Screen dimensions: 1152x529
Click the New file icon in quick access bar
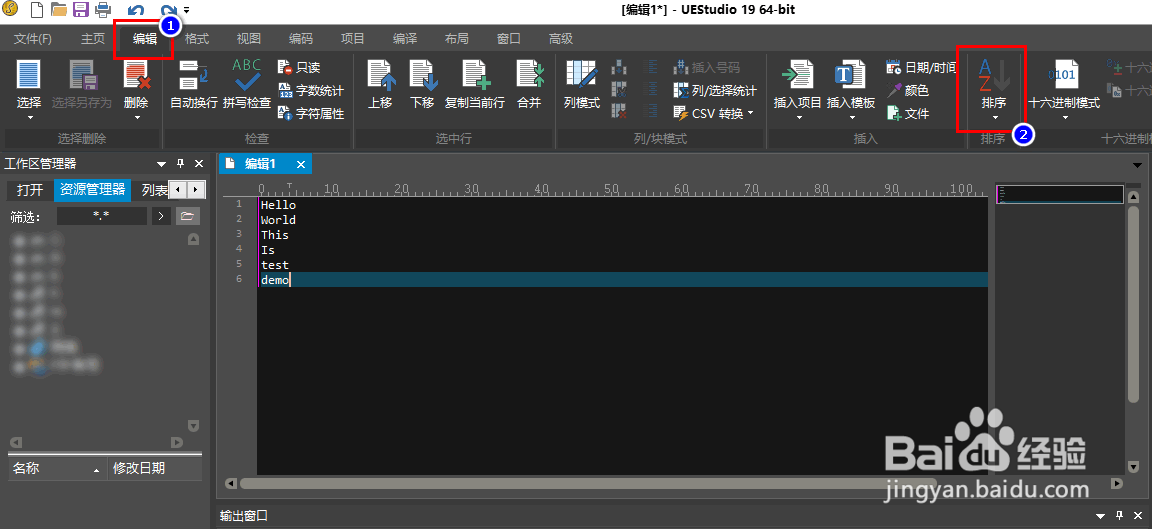tap(36, 10)
